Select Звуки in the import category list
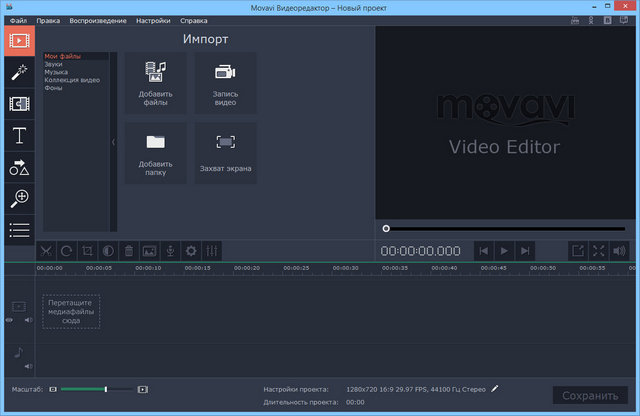 [53, 64]
